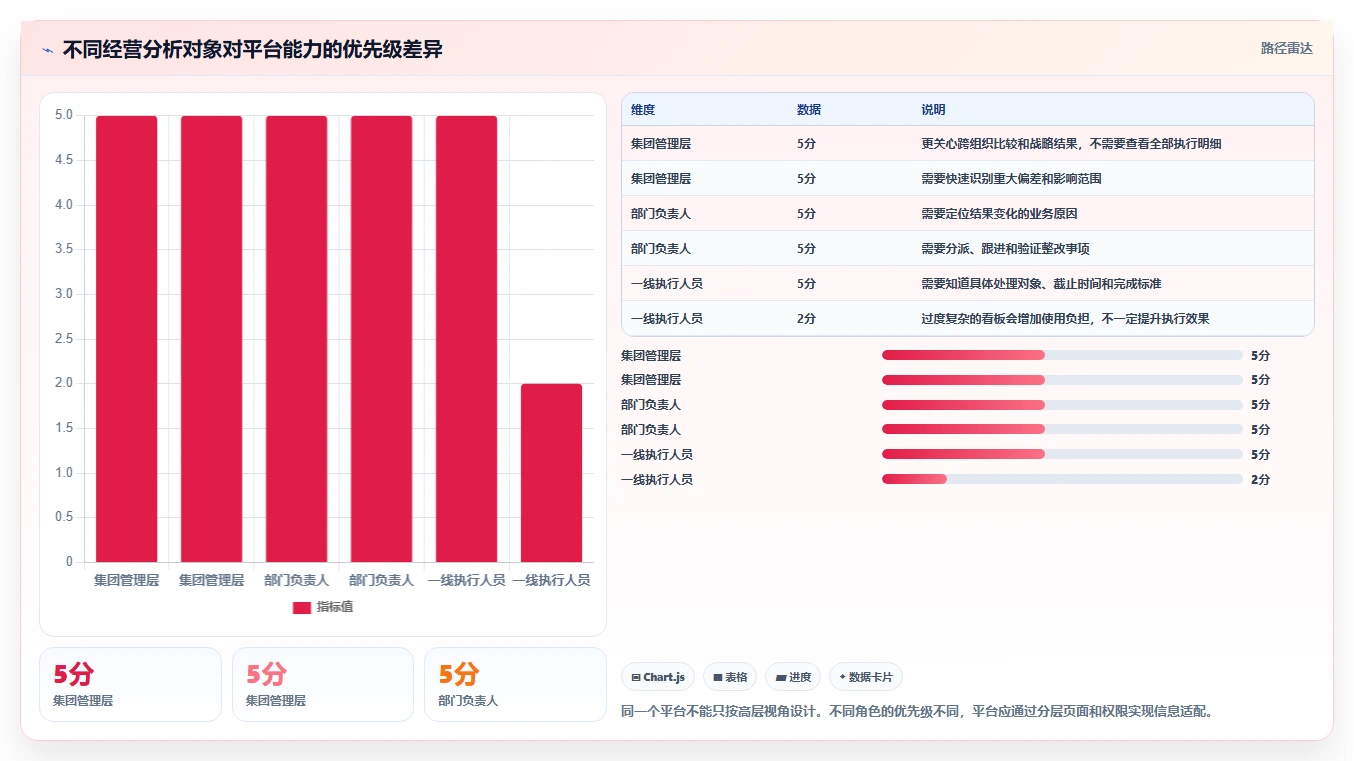Toggle the 指标值 legend item under the chart

click(322, 607)
